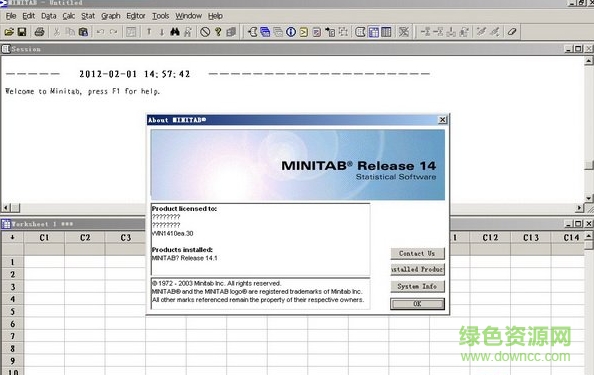
Task: Click the Print Window printer icon
Action: (x=39, y=32)
